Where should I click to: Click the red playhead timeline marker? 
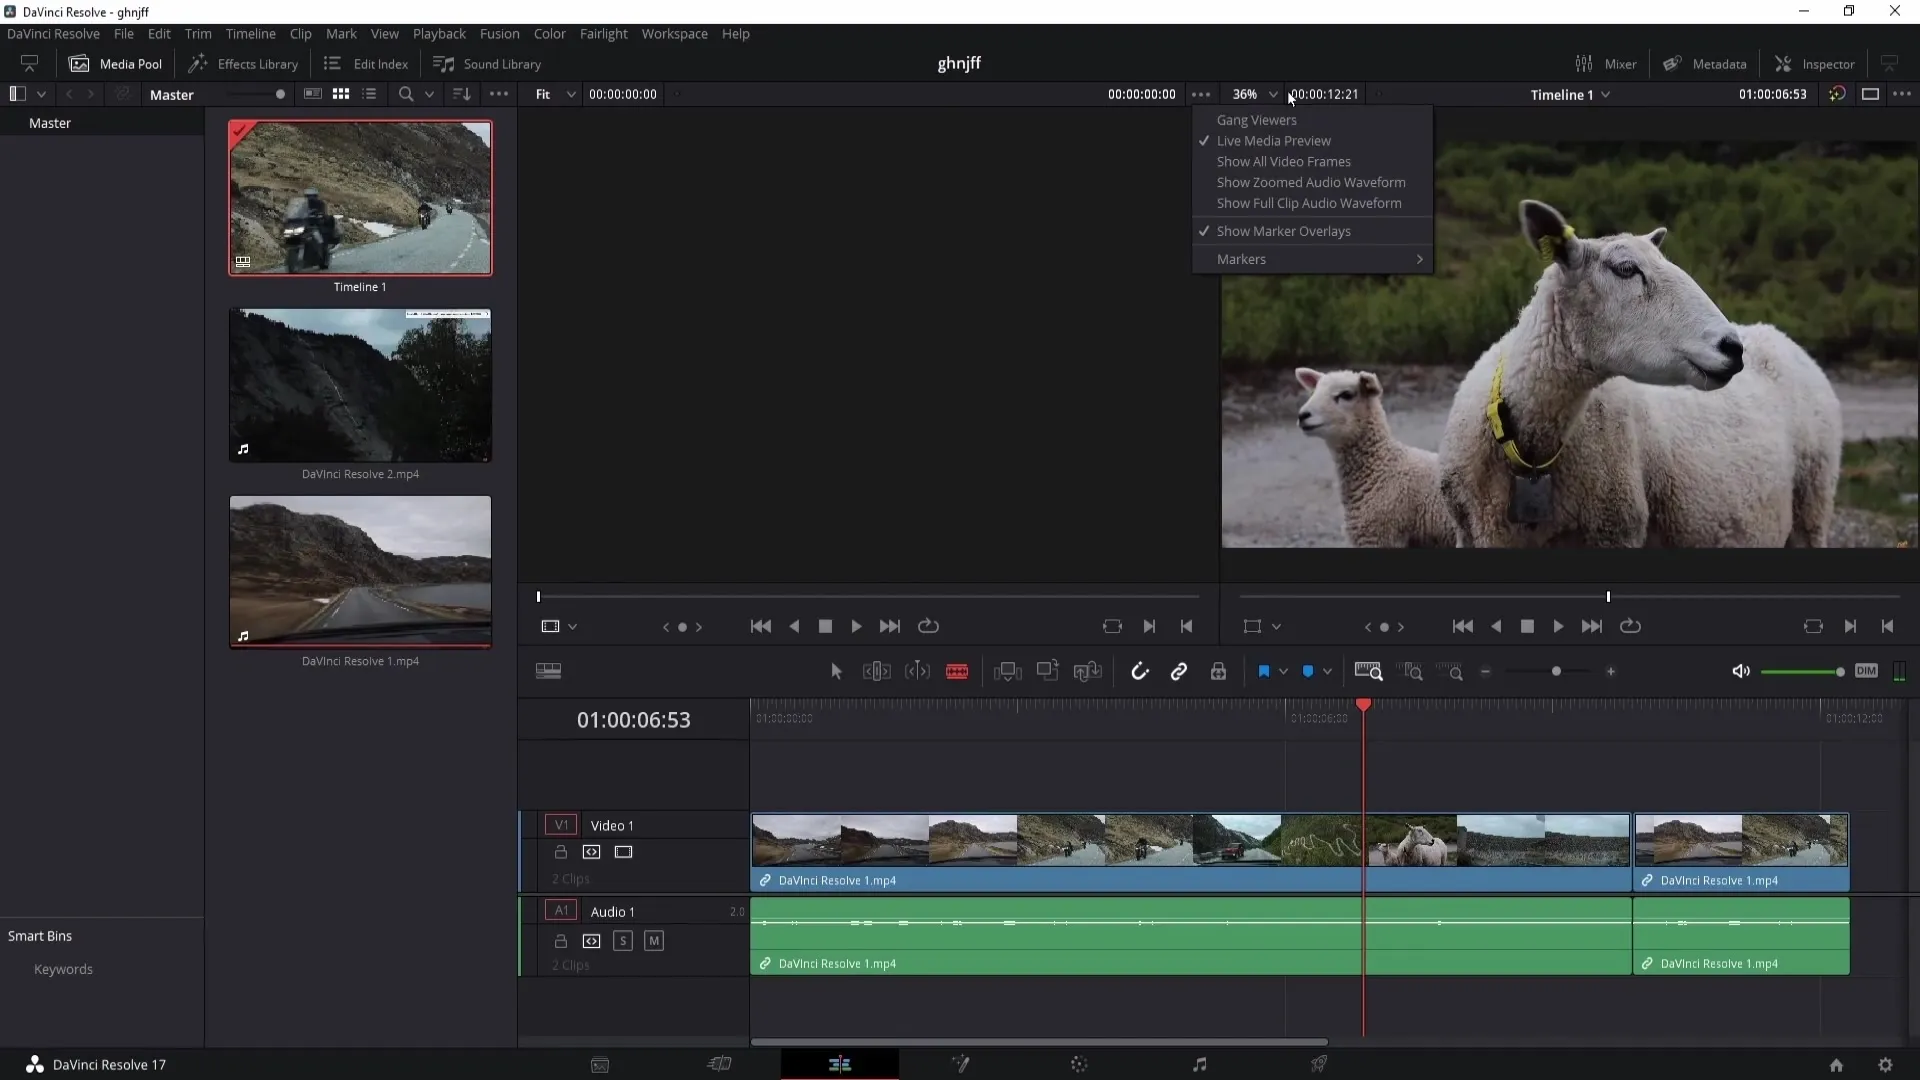click(x=1364, y=703)
